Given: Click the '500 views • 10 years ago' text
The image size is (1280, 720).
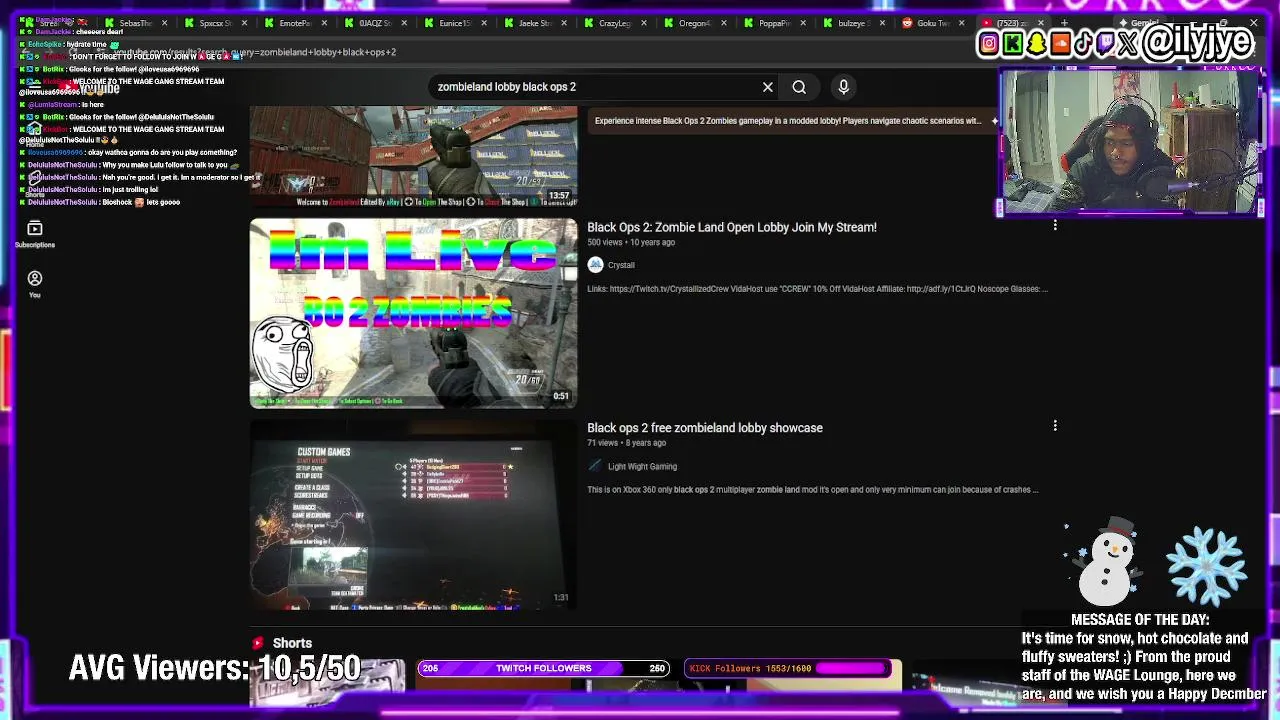Looking at the screenshot, I should (x=631, y=243).
